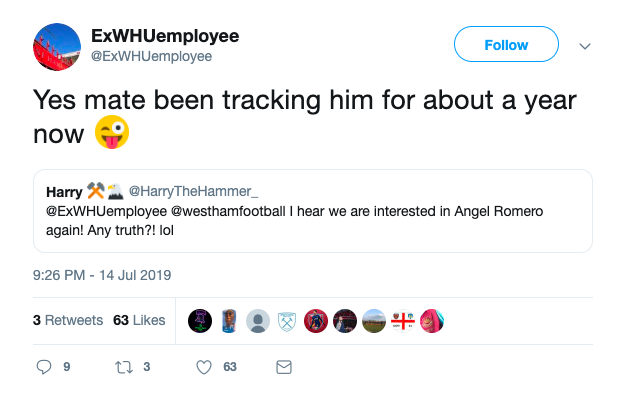View the 63 Likes list

coord(139,320)
